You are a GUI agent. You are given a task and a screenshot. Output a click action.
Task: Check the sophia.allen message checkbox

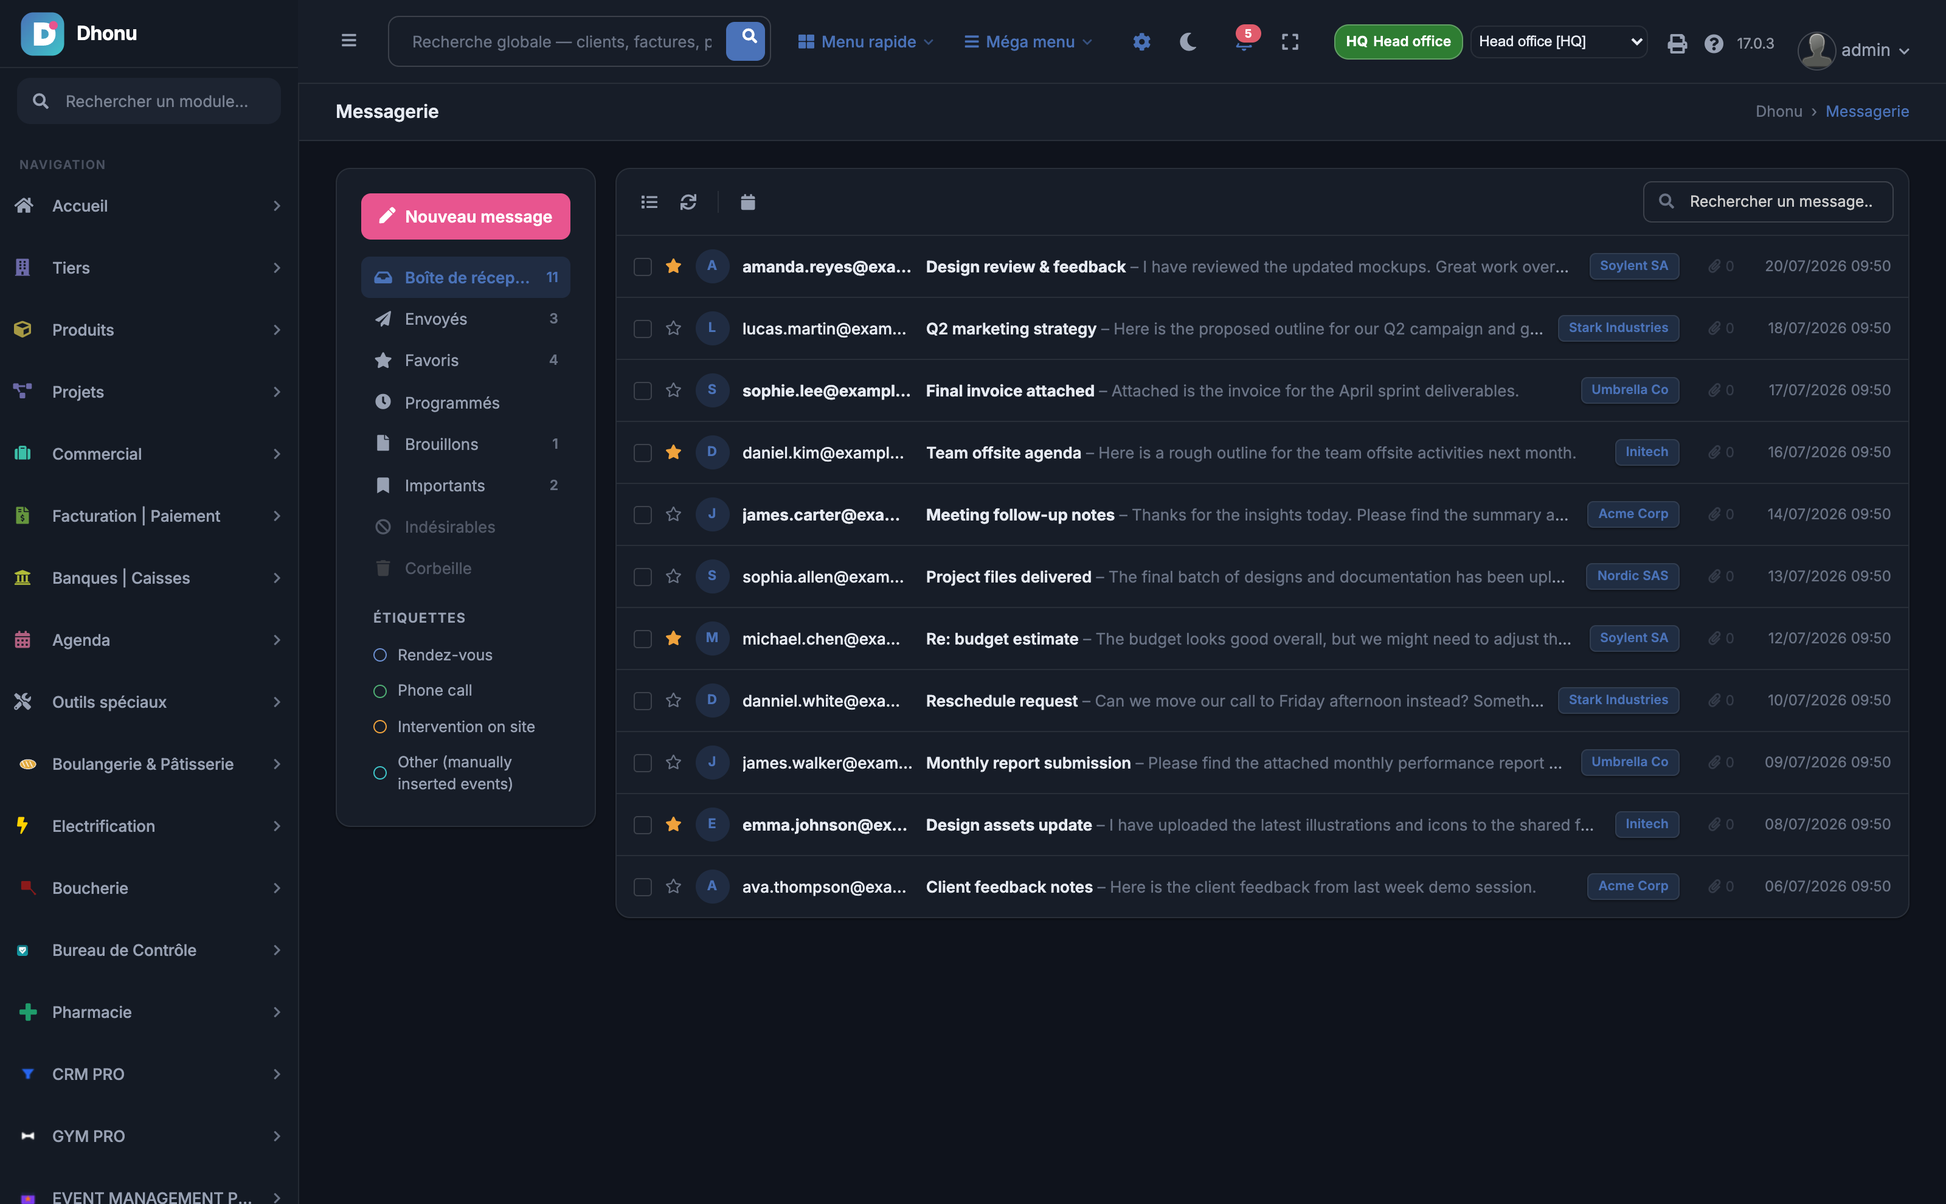point(642,577)
